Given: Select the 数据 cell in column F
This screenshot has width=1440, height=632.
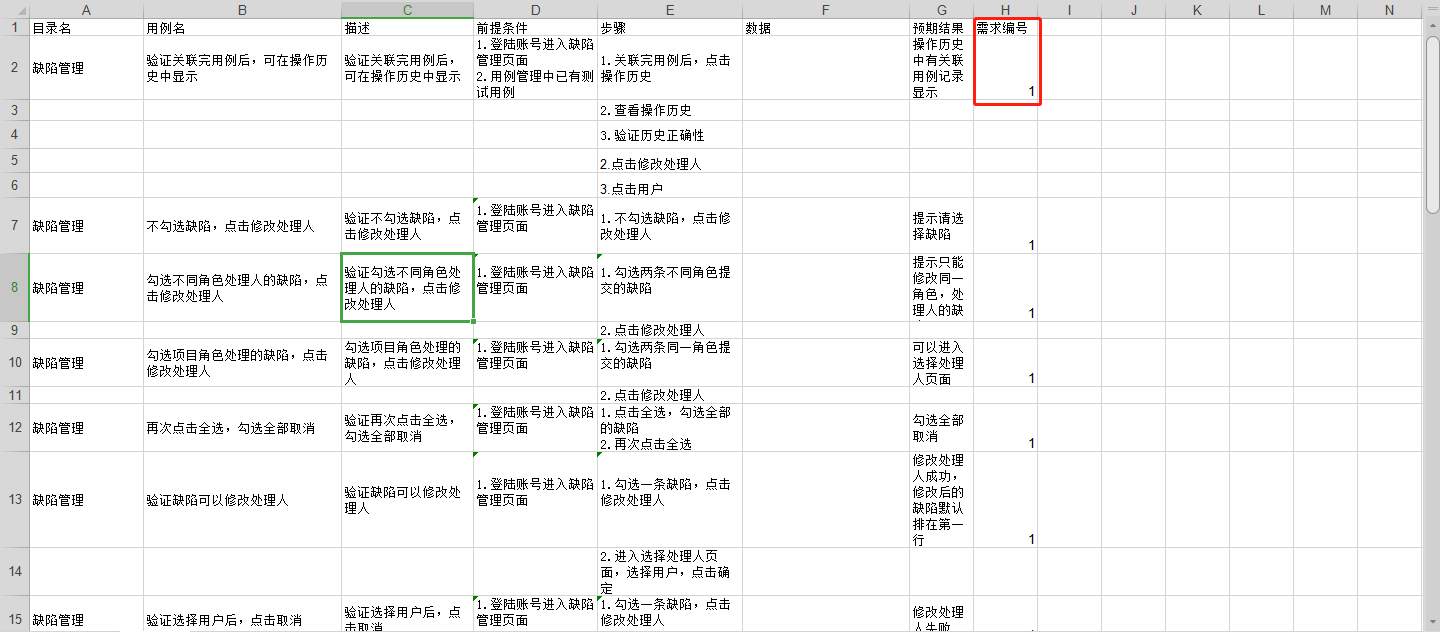Looking at the screenshot, I should tap(825, 28).
